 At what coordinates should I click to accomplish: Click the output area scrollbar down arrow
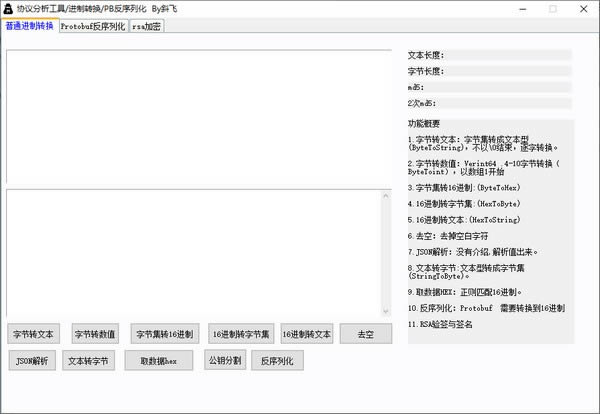point(386,311)
